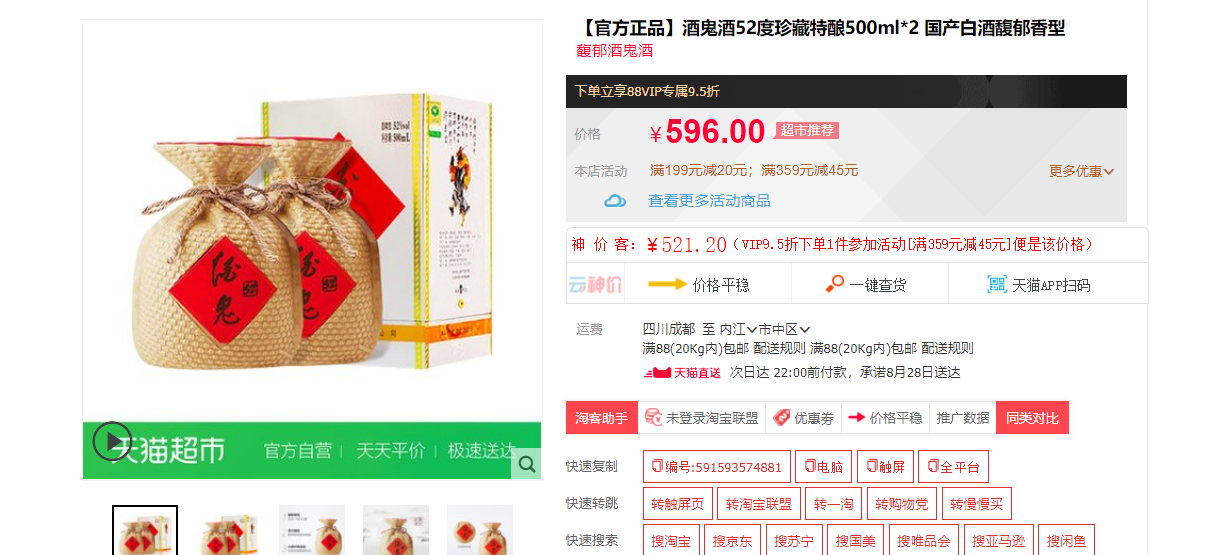
Task: Click the yellow arrow 价格平稳 indicator
Action: click(667, 285)
